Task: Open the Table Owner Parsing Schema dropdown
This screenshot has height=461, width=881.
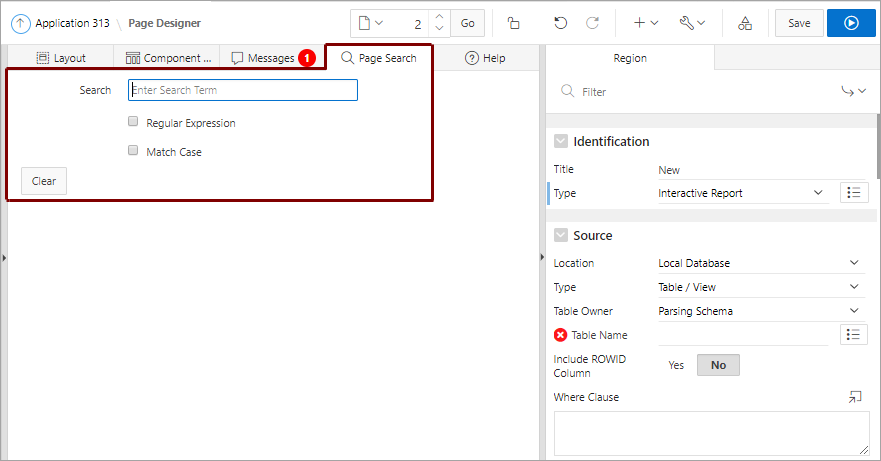Action: click(x=761, y=311)
